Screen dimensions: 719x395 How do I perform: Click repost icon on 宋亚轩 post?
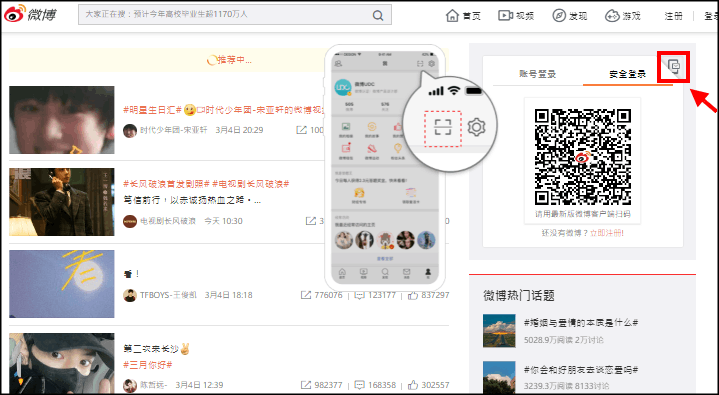click(x=301, y=130)
